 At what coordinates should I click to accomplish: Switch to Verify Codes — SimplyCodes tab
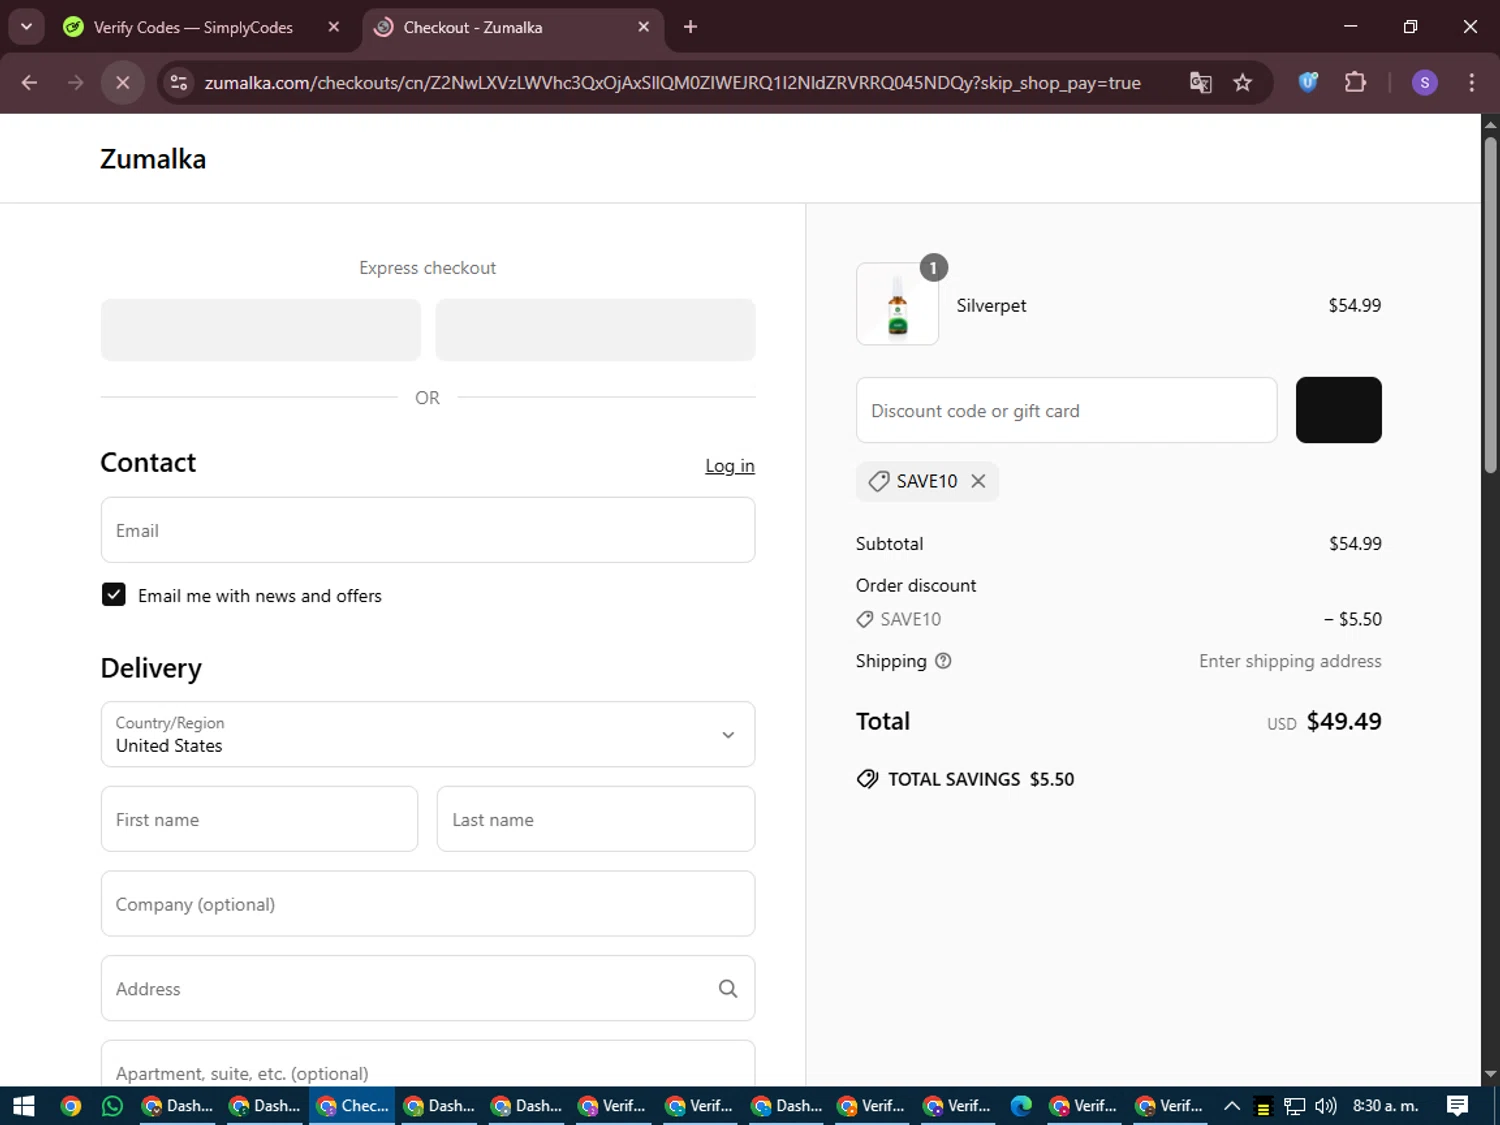click(x=200, y=27)
